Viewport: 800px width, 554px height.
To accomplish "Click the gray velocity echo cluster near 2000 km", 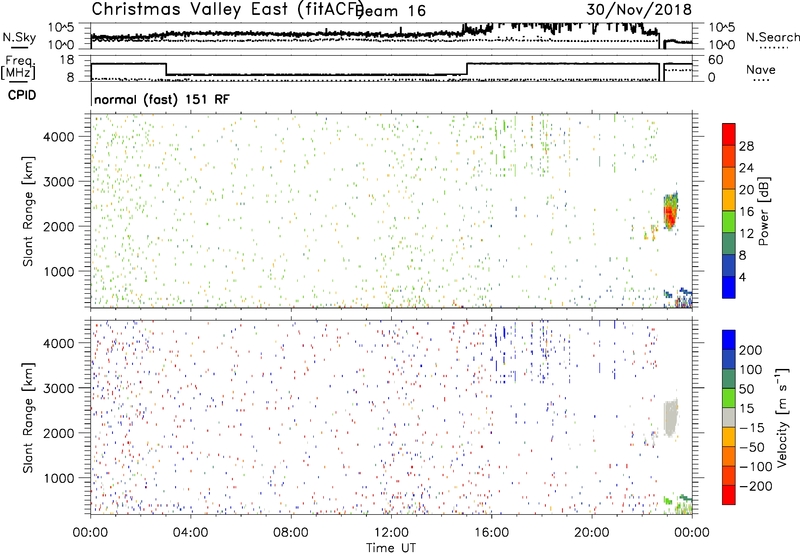I will 670,418.
